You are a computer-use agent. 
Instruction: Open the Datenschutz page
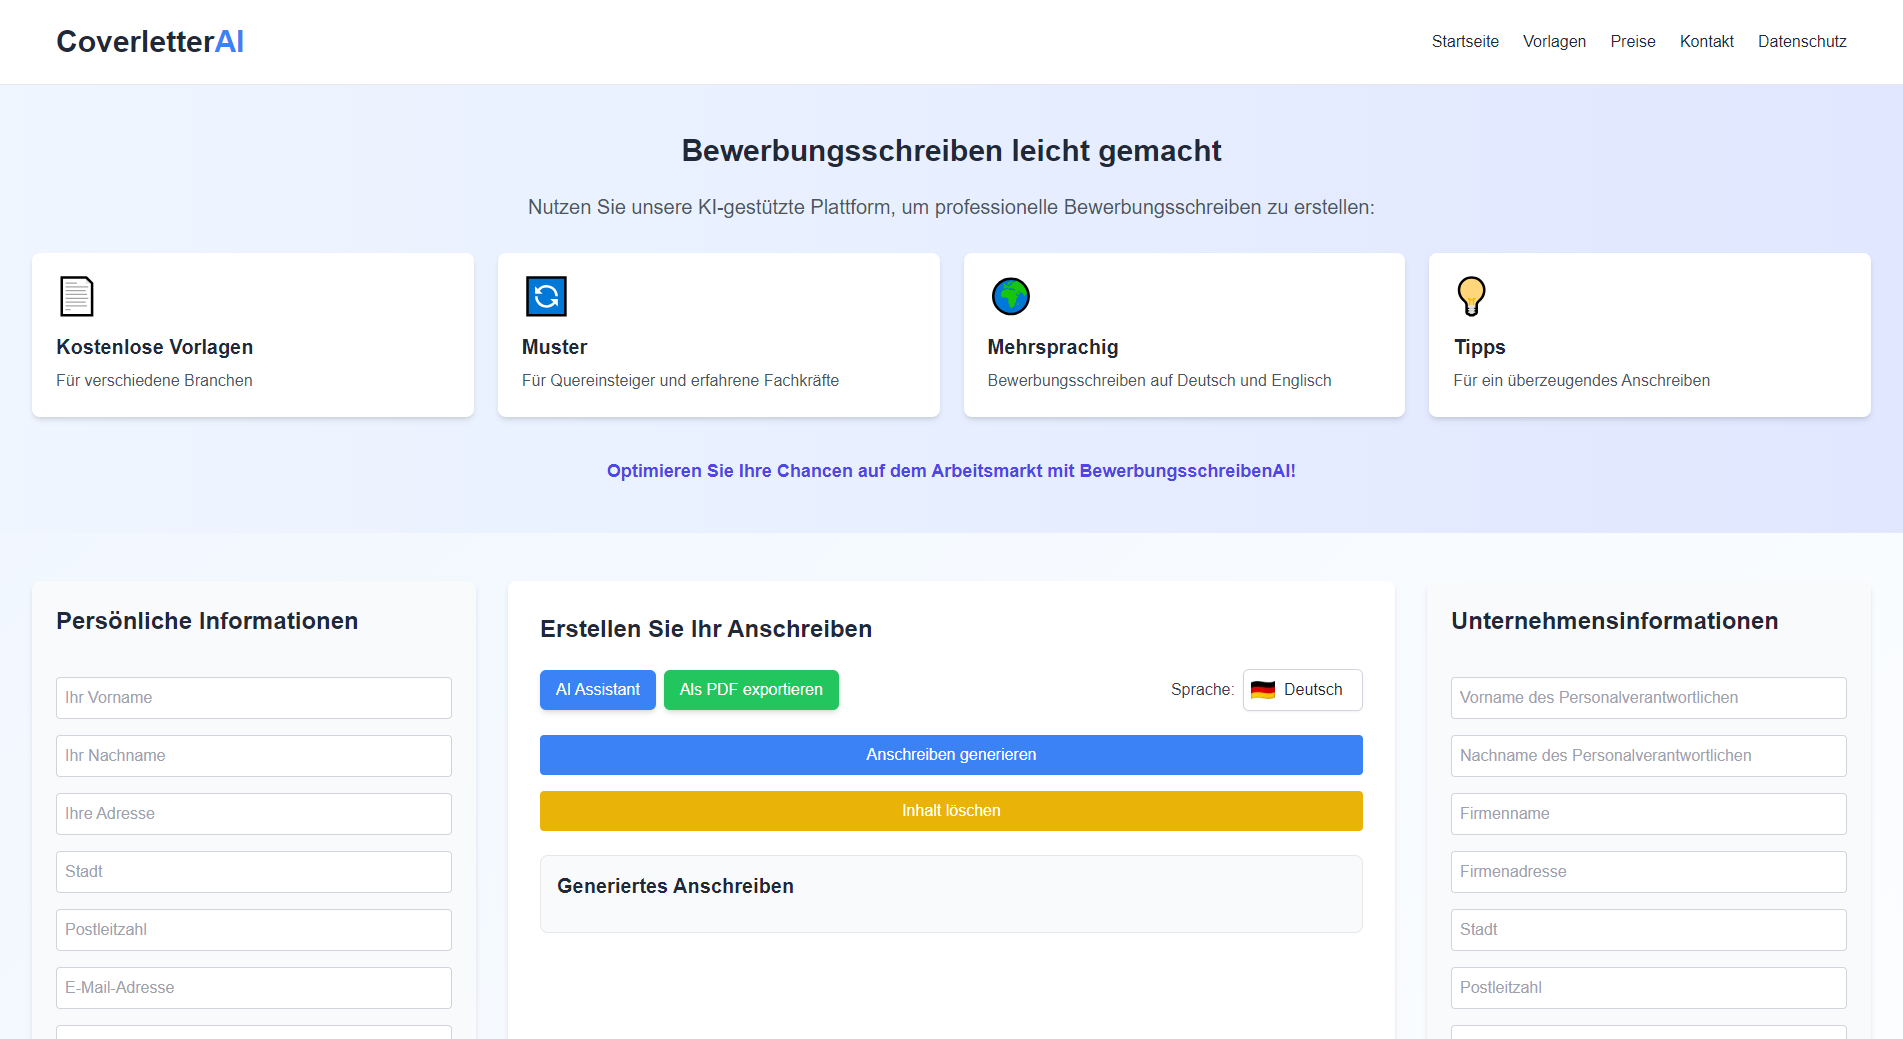pos(1802,41)
